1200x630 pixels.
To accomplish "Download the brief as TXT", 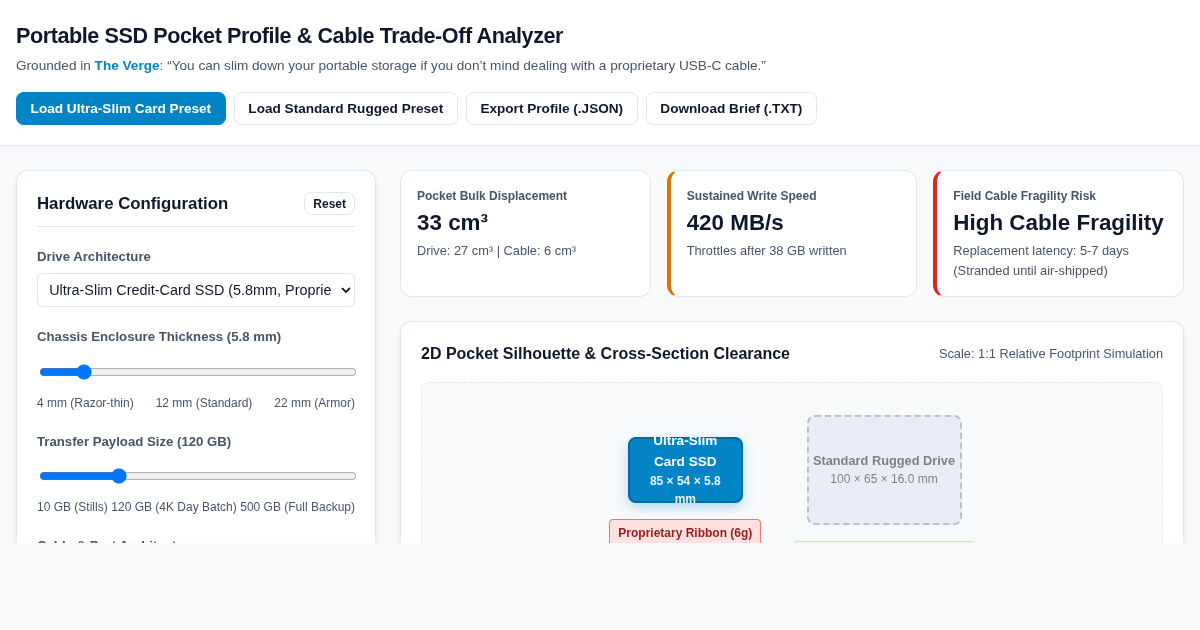I will [731, 109].
